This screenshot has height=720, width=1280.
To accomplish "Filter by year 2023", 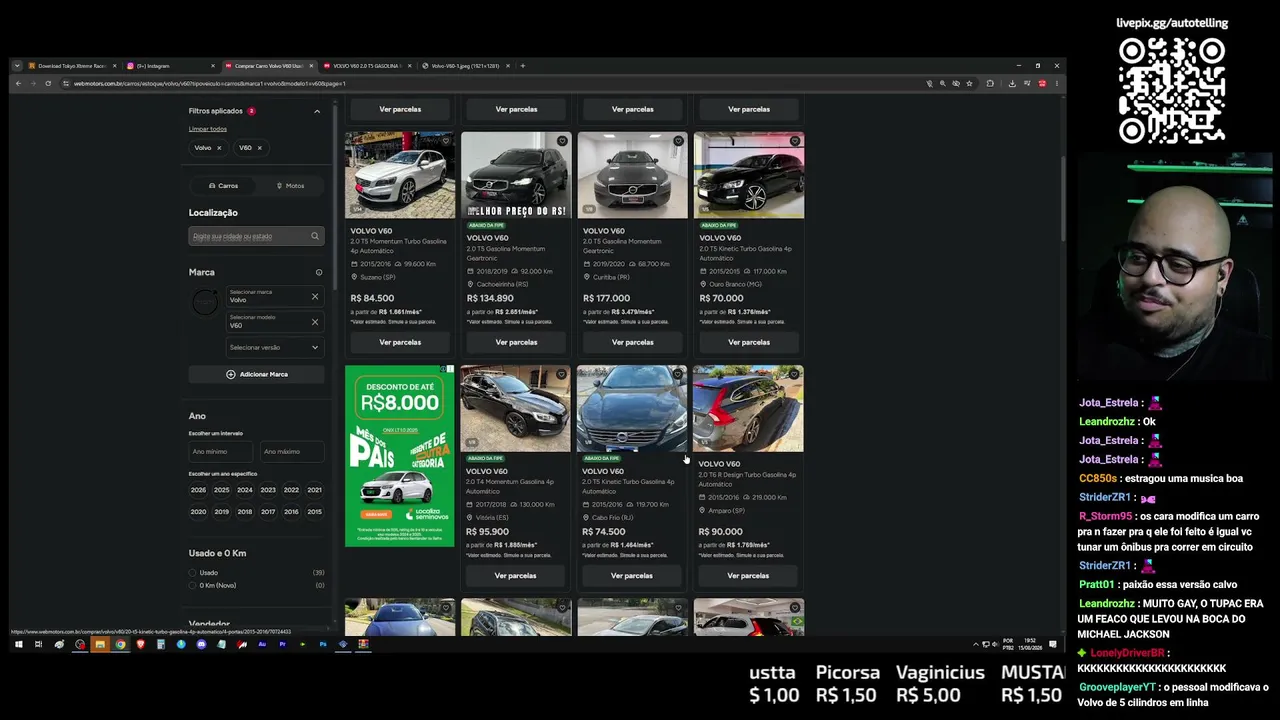I will [x=268, y=490].
